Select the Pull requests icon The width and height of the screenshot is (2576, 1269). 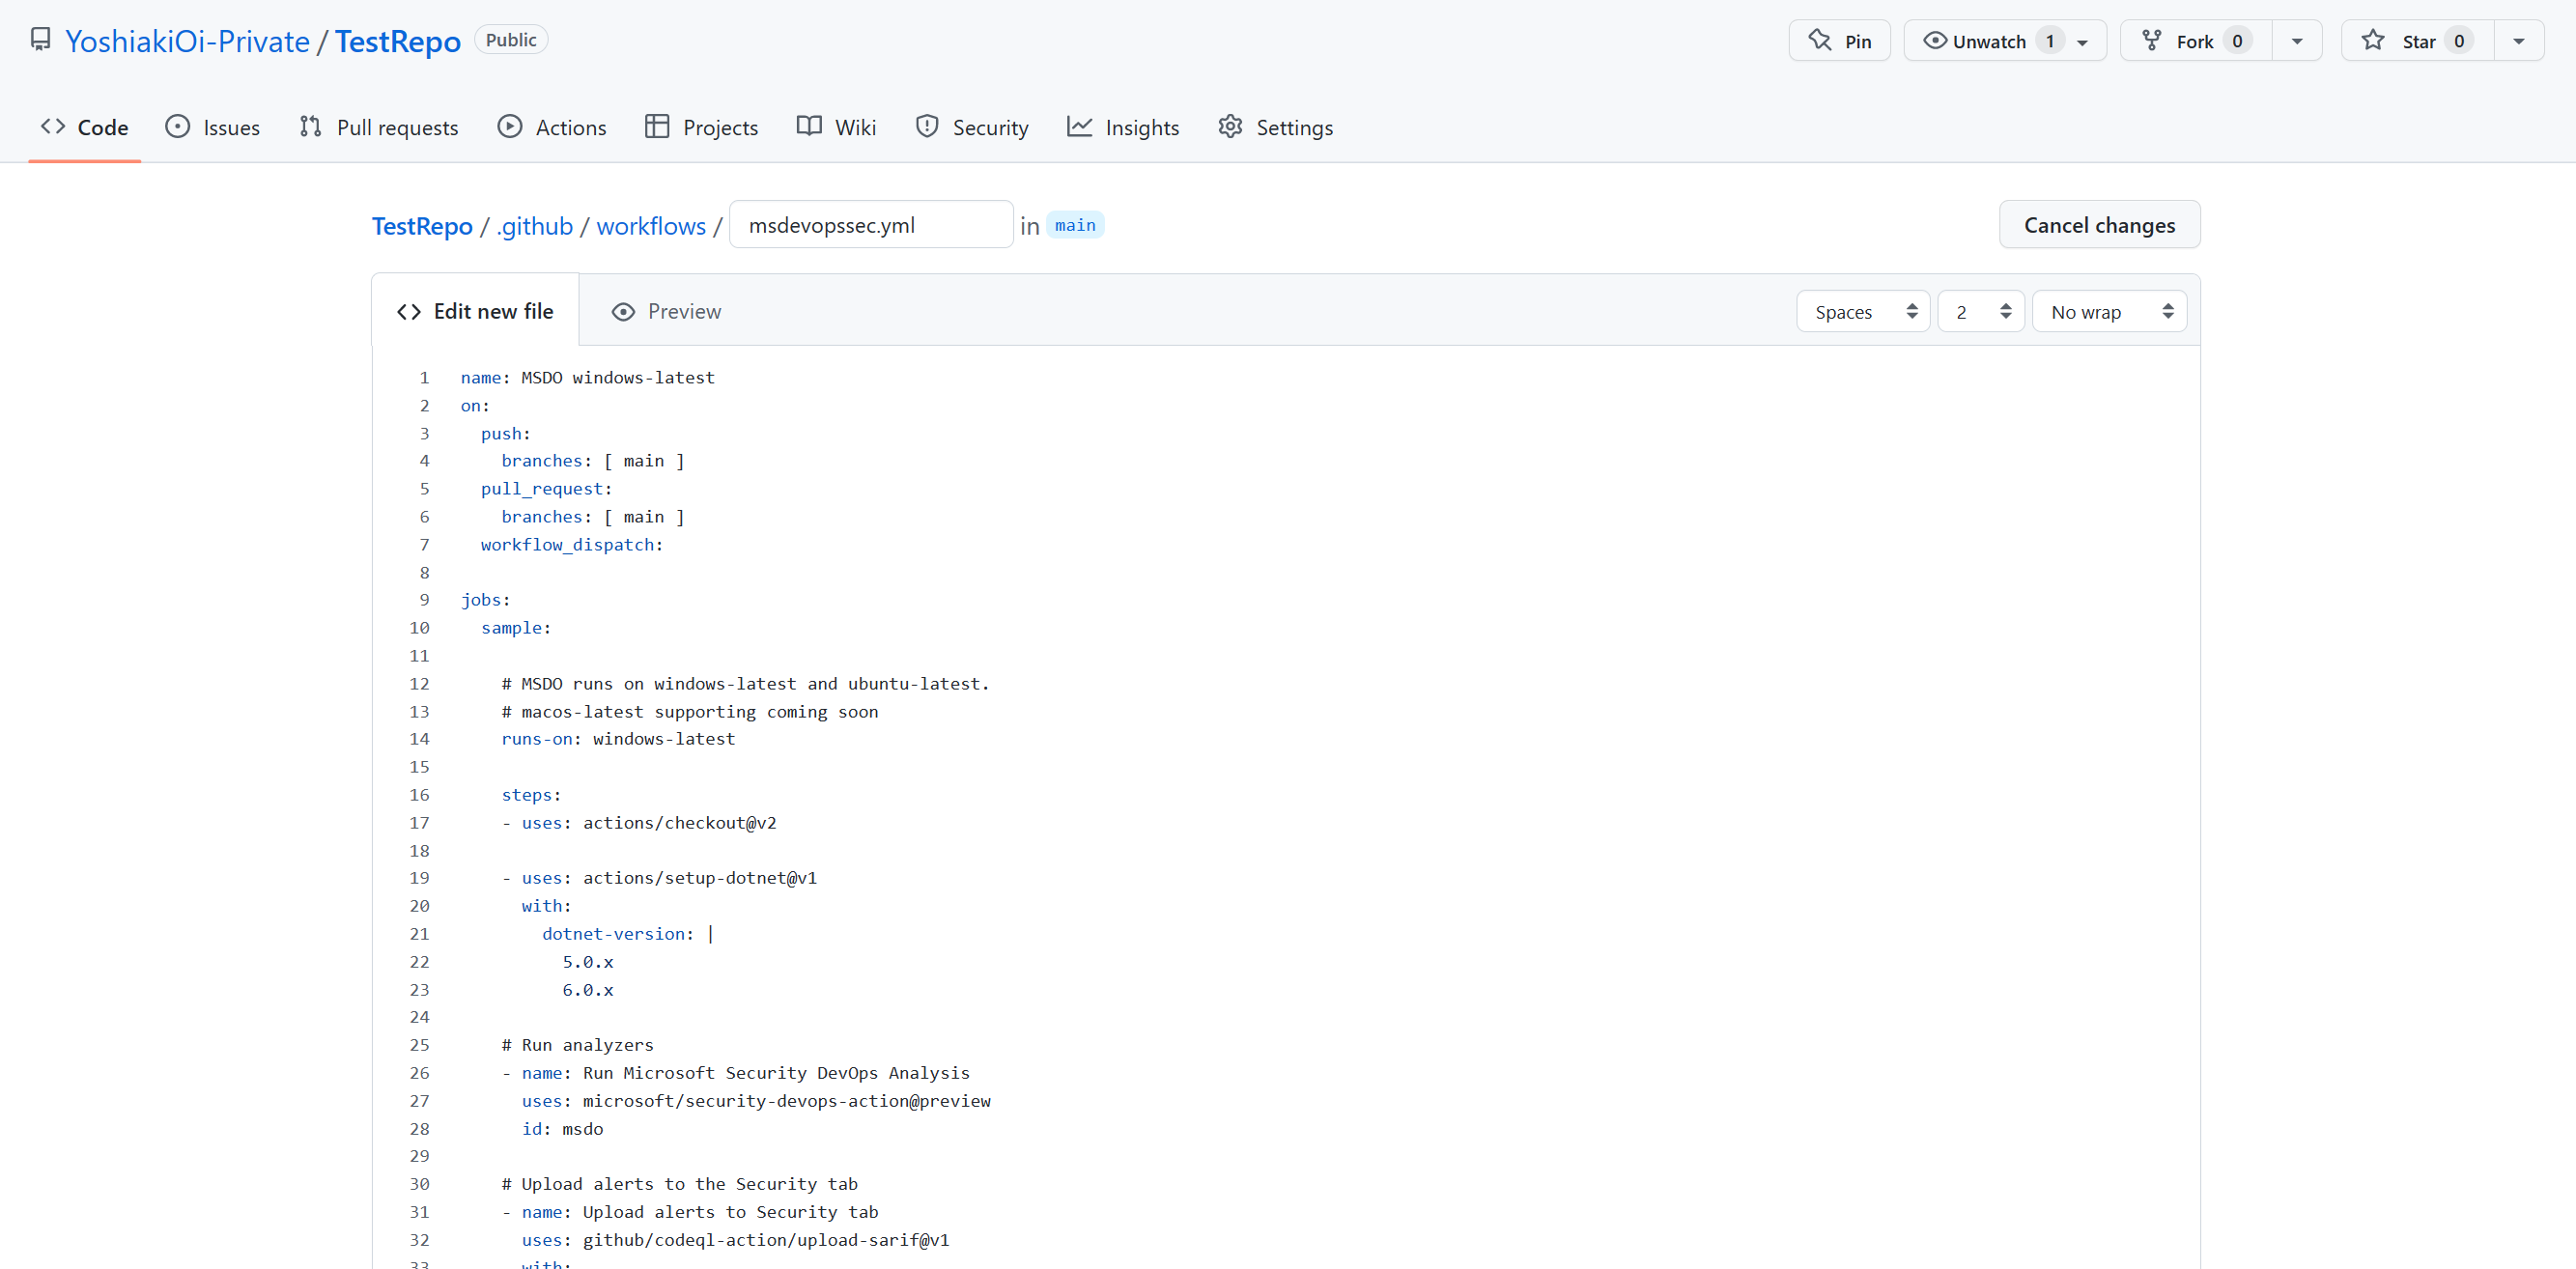(x=310, y=127)
